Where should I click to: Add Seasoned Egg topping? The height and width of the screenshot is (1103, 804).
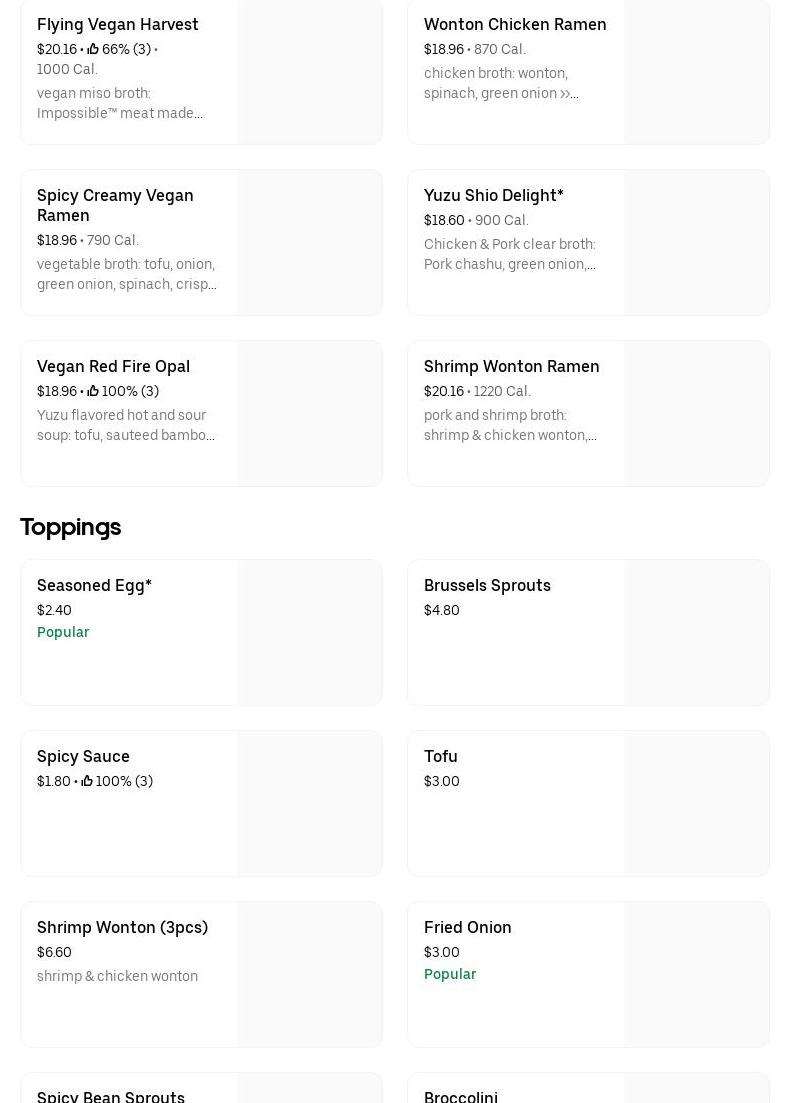click(94, 585)
